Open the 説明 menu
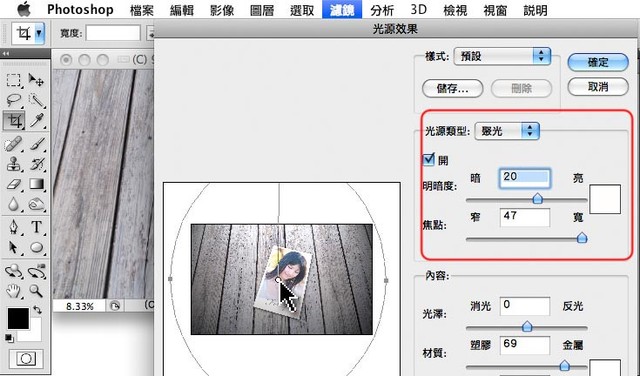This screenshot has width=640, height=376. pos(535,10)
